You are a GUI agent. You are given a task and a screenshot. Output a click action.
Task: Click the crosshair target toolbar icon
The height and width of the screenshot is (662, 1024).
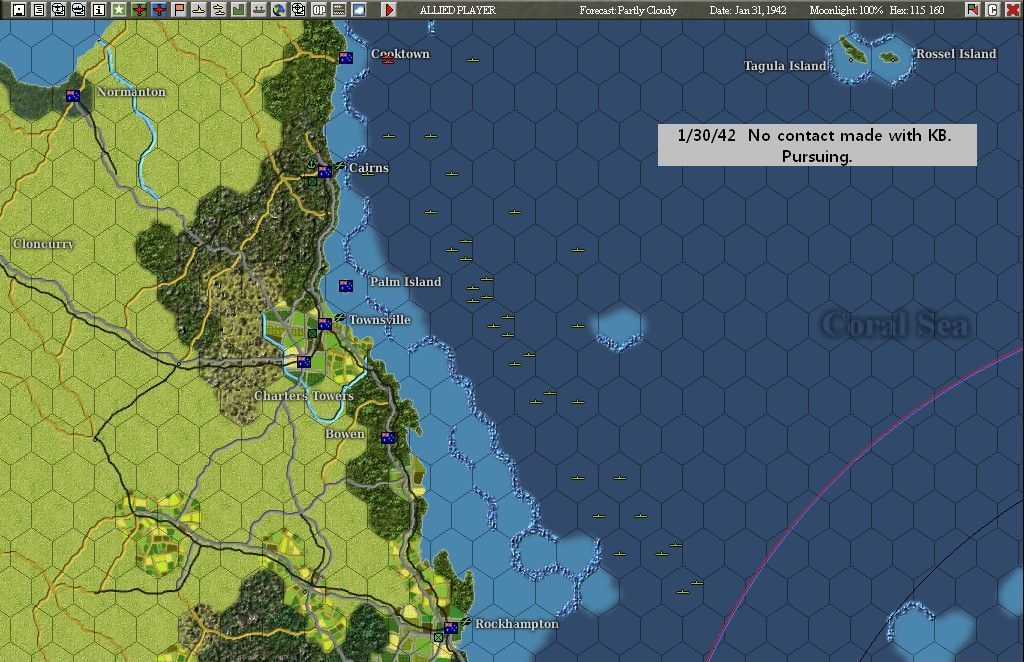coord(298,10)
